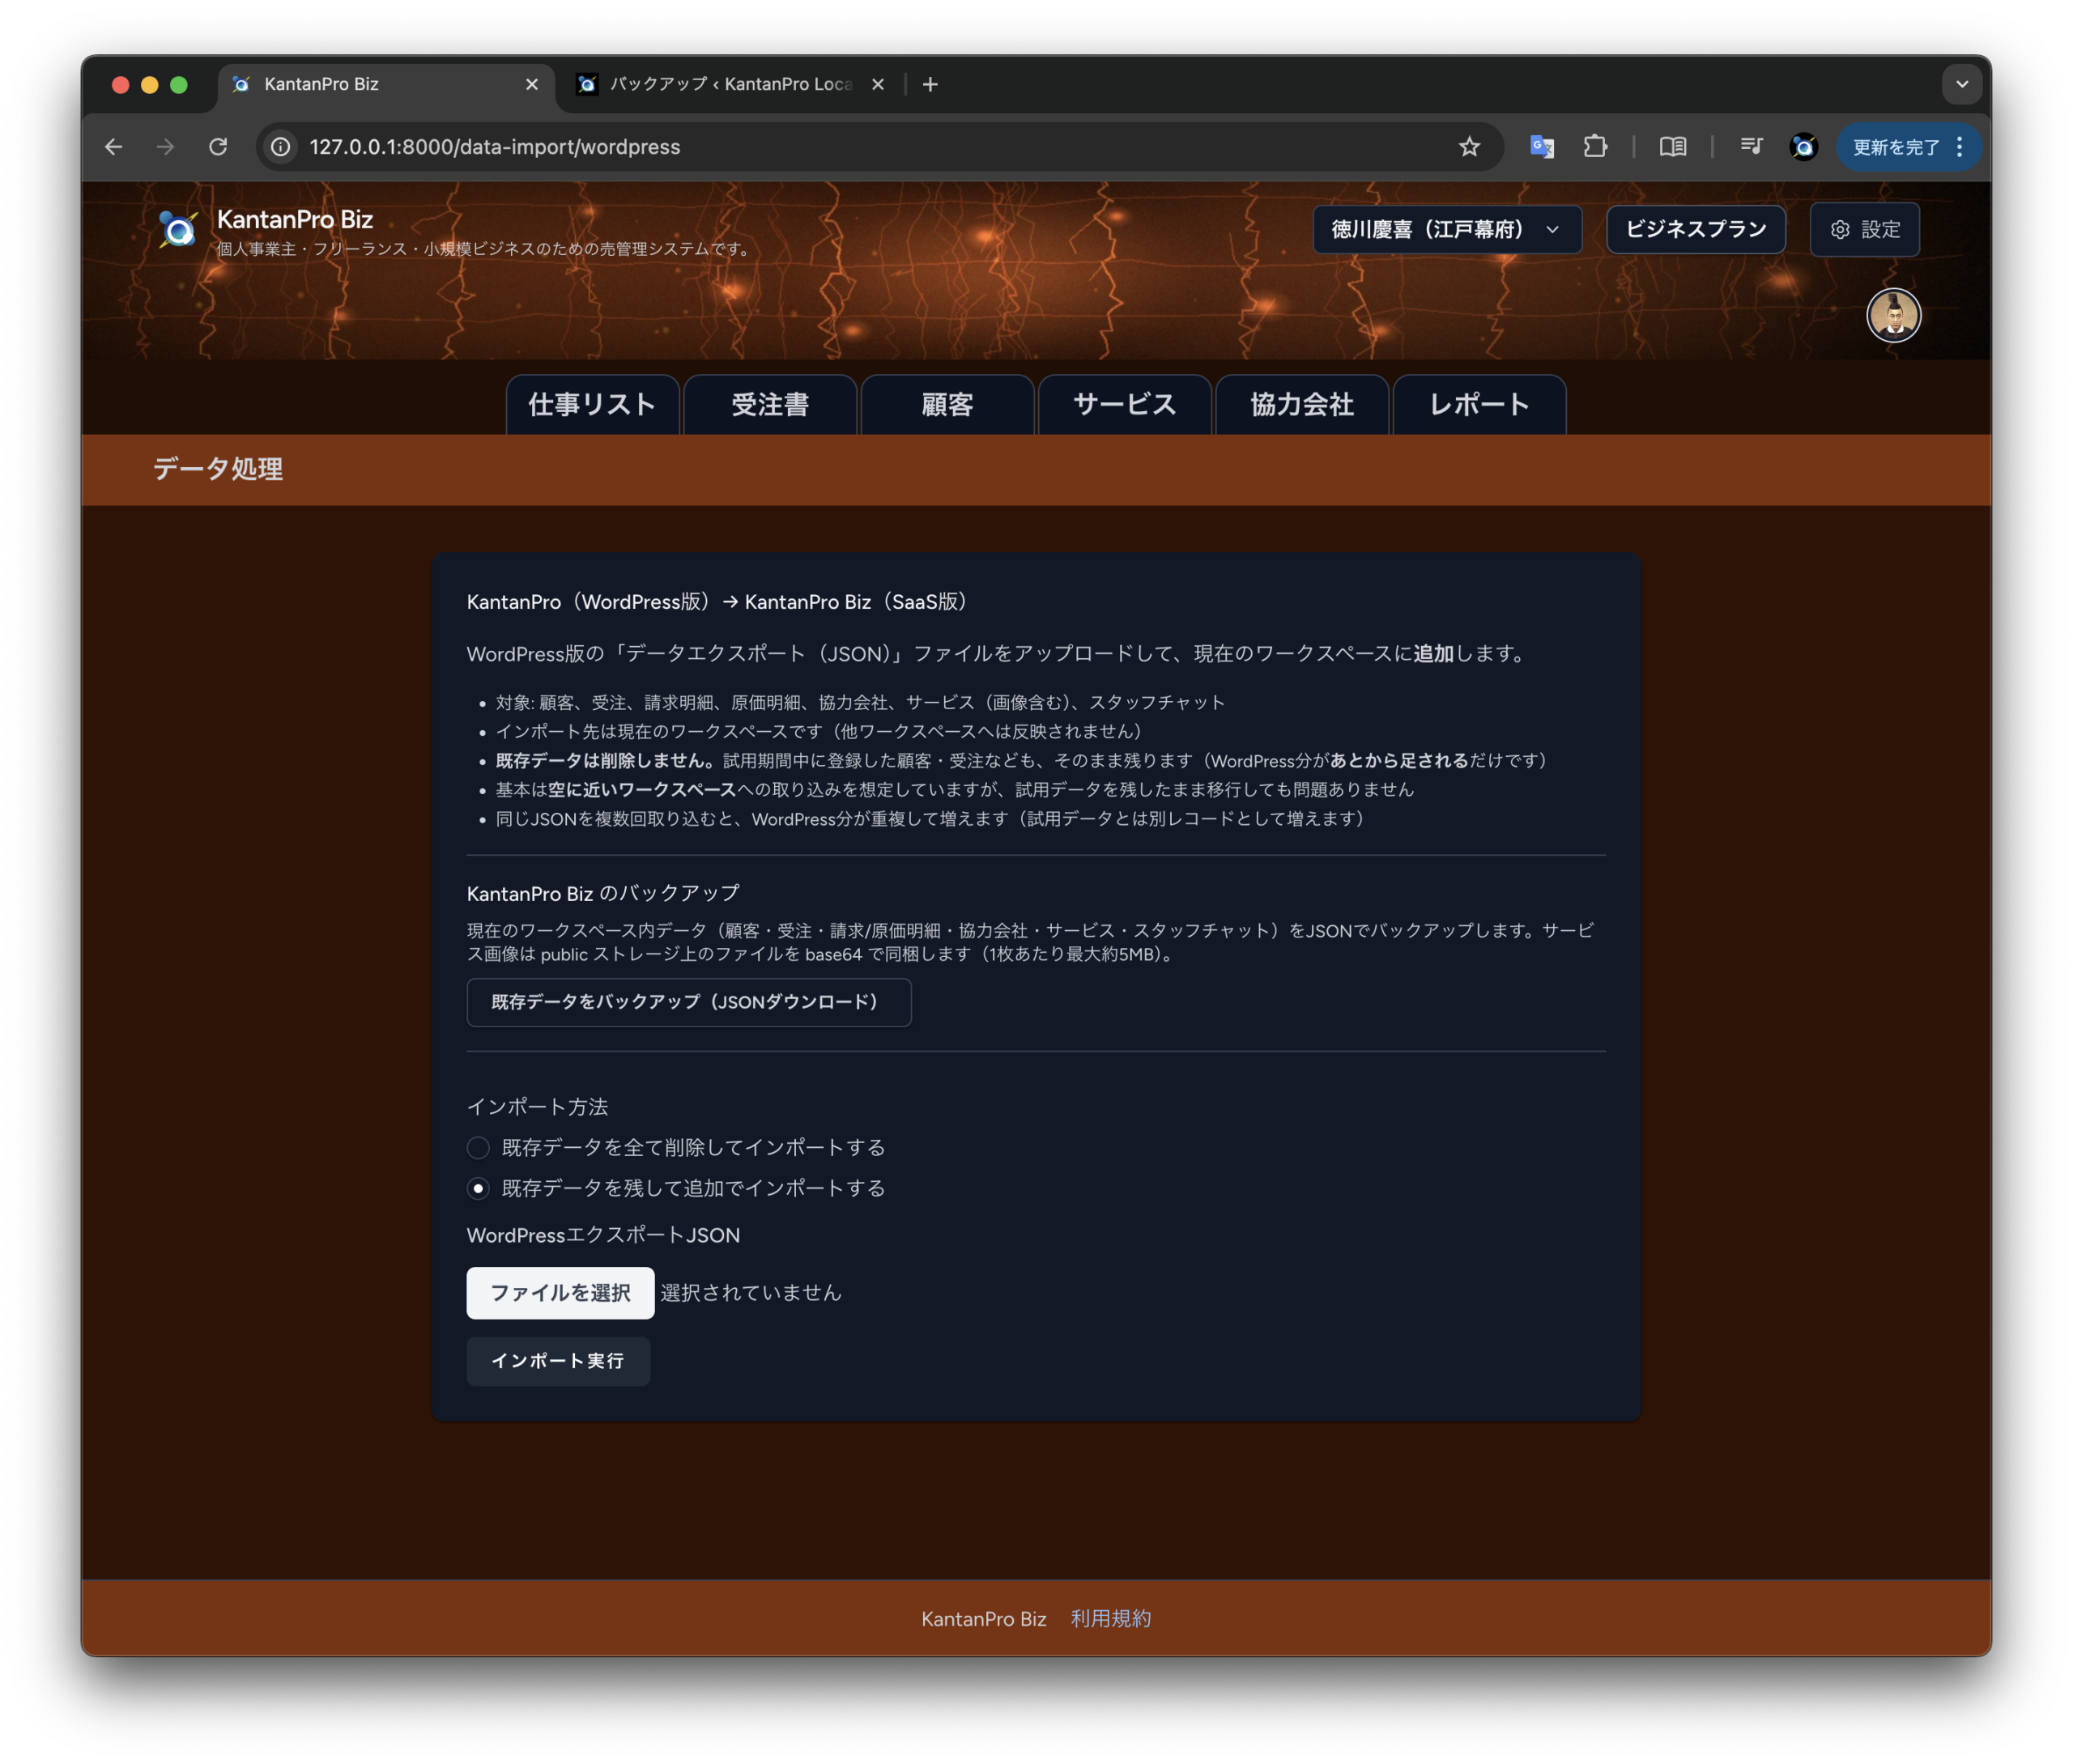The width and height of the screenshot is (2073, 1764).
Task: Click ファイルを選択 to choose a file
Action: tap(560, 1293)
